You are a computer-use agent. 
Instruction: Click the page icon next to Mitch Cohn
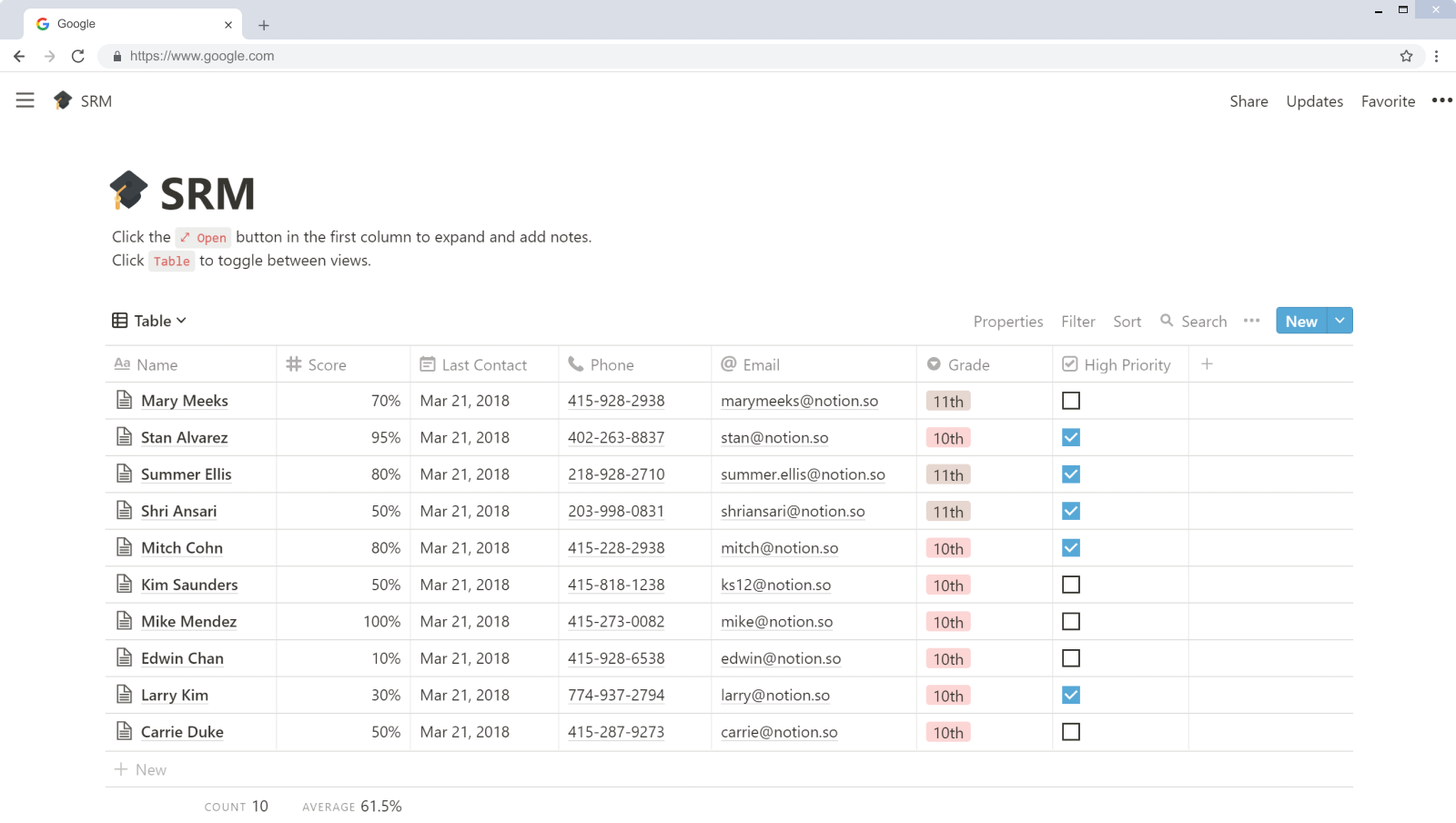tap(124, 547)
